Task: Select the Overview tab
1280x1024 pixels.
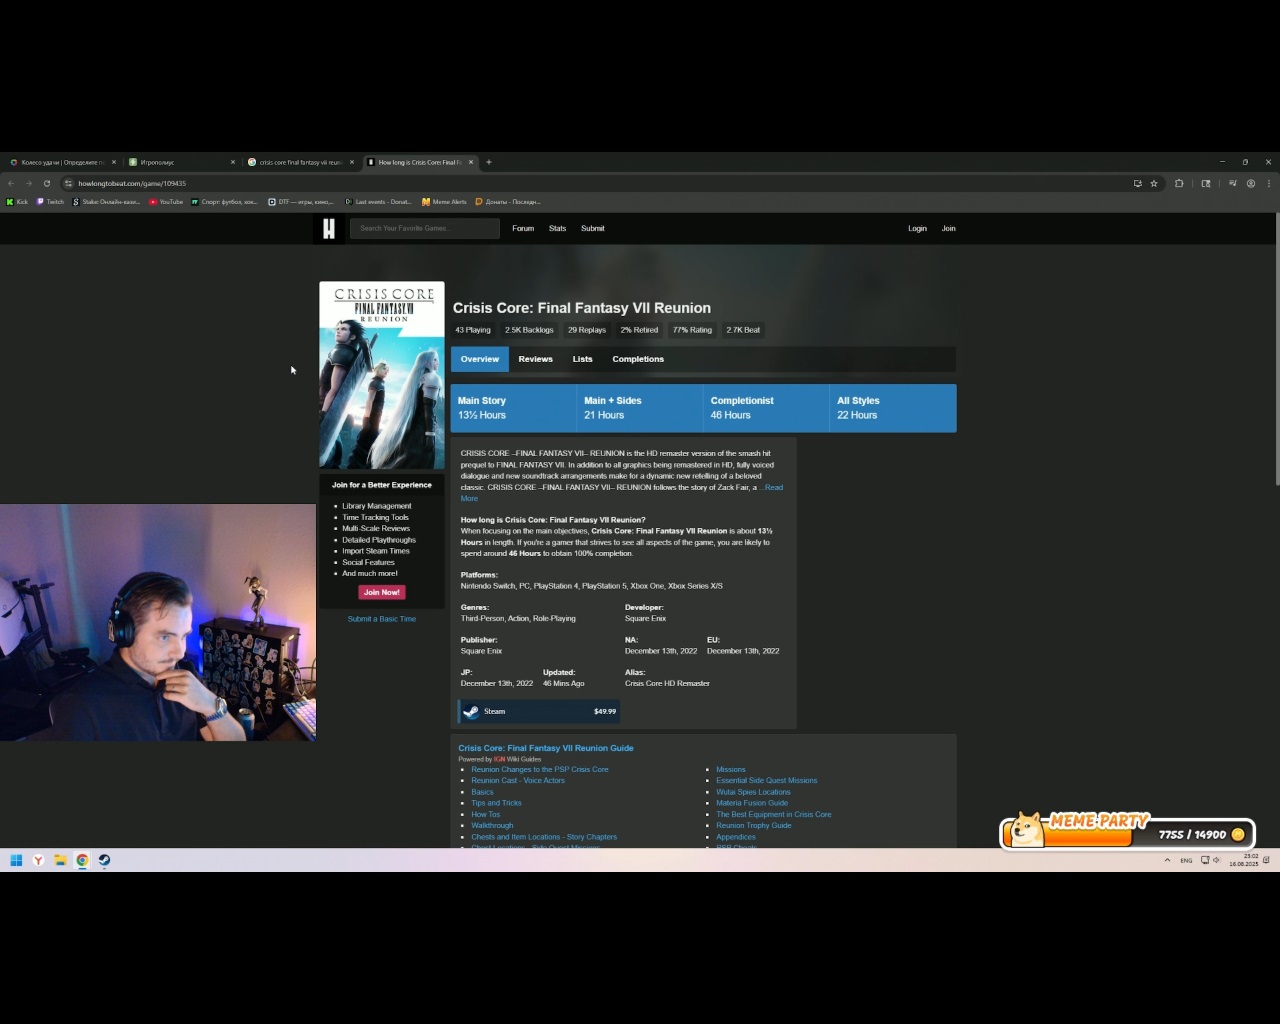Action: pyautogui.click(x=480, y=359)
